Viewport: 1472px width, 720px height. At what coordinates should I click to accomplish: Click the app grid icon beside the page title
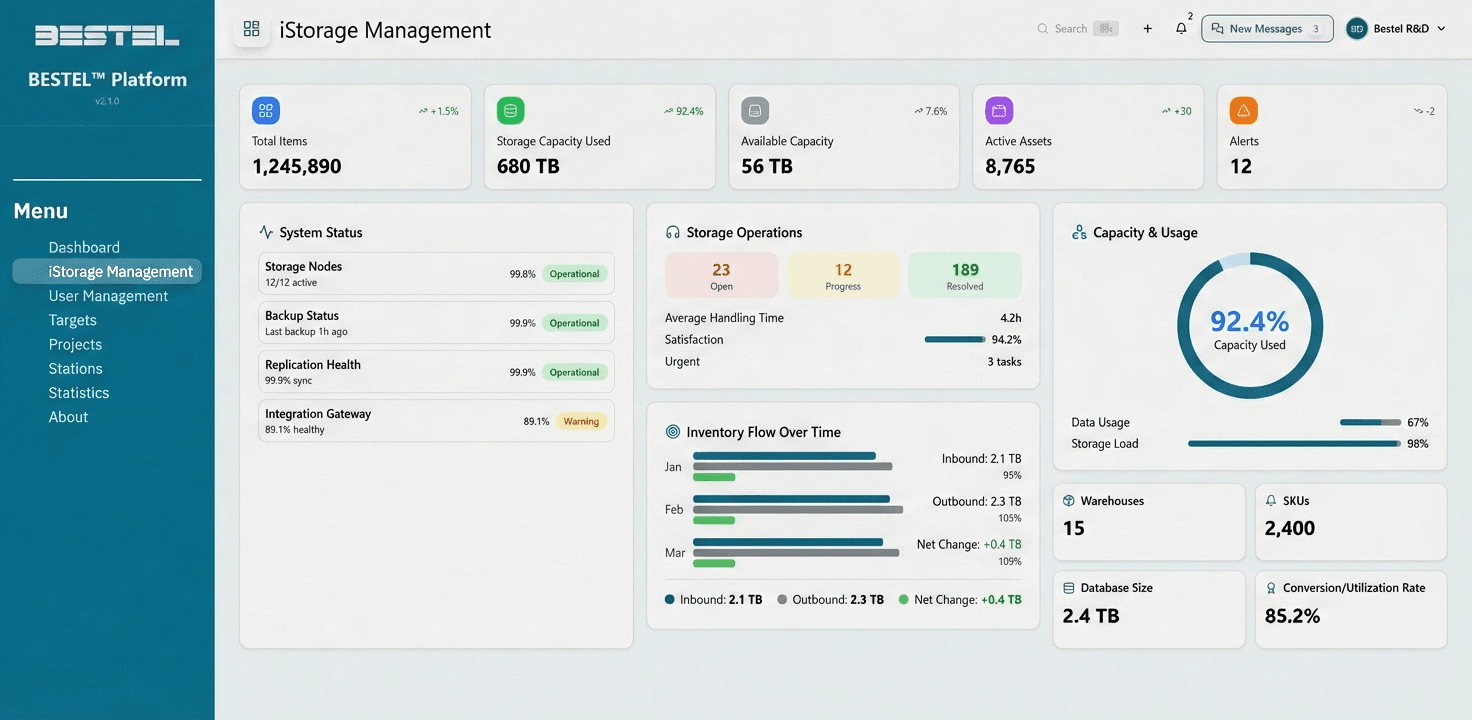tap(251, 29)
